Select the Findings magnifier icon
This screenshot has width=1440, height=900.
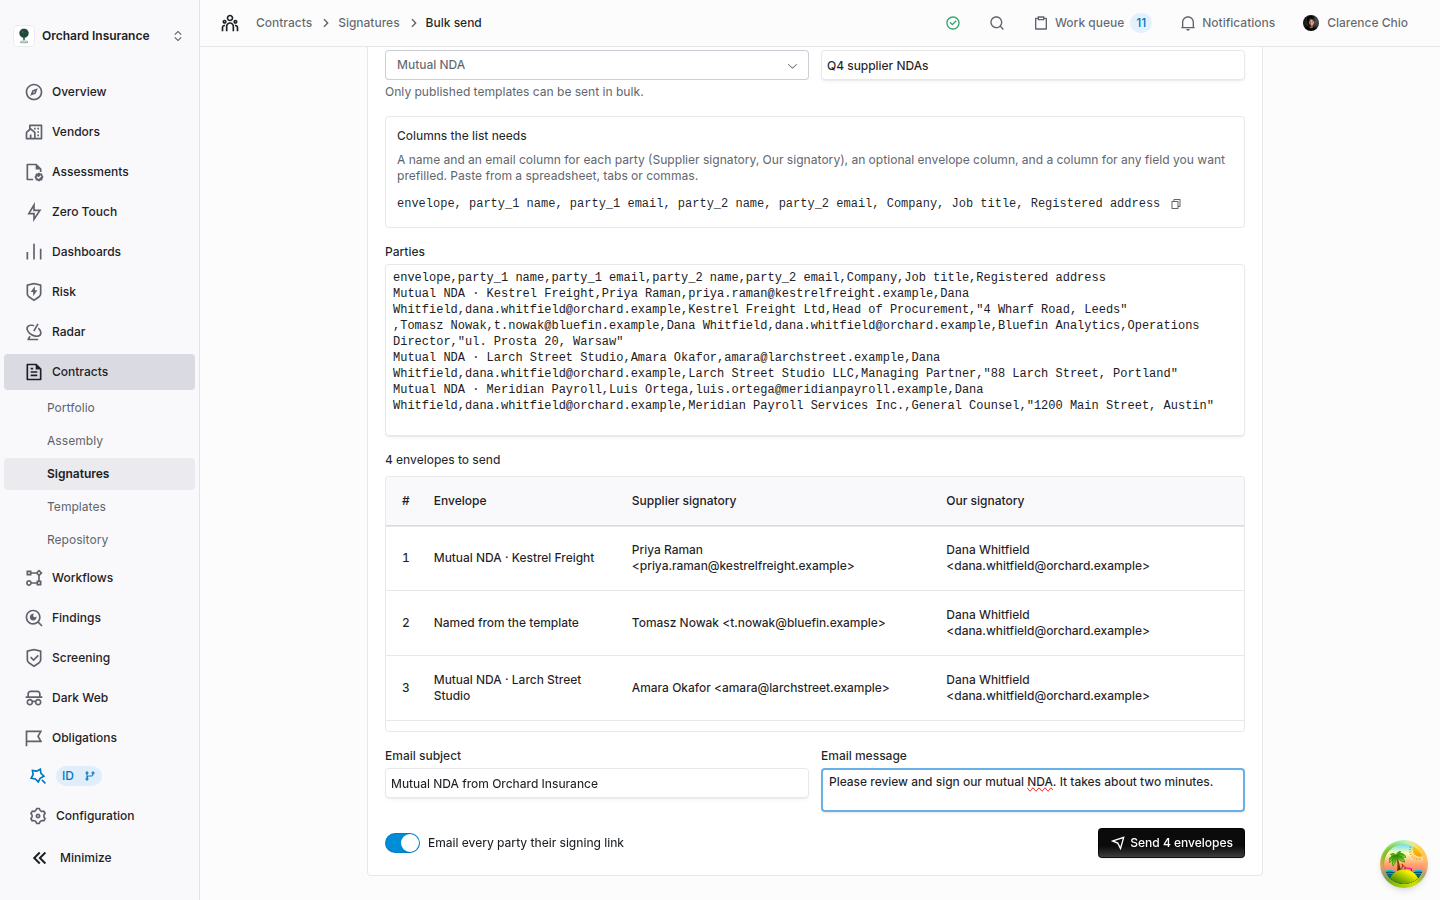tap(34, 618)
